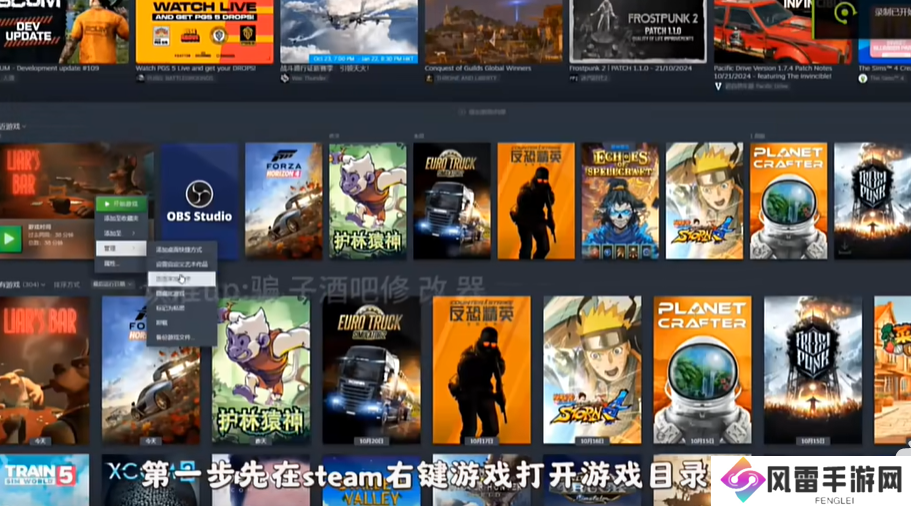Choose 备份游戏文件 in the submenu
Viewport: 911px width, 506px height.
point(176,338)
